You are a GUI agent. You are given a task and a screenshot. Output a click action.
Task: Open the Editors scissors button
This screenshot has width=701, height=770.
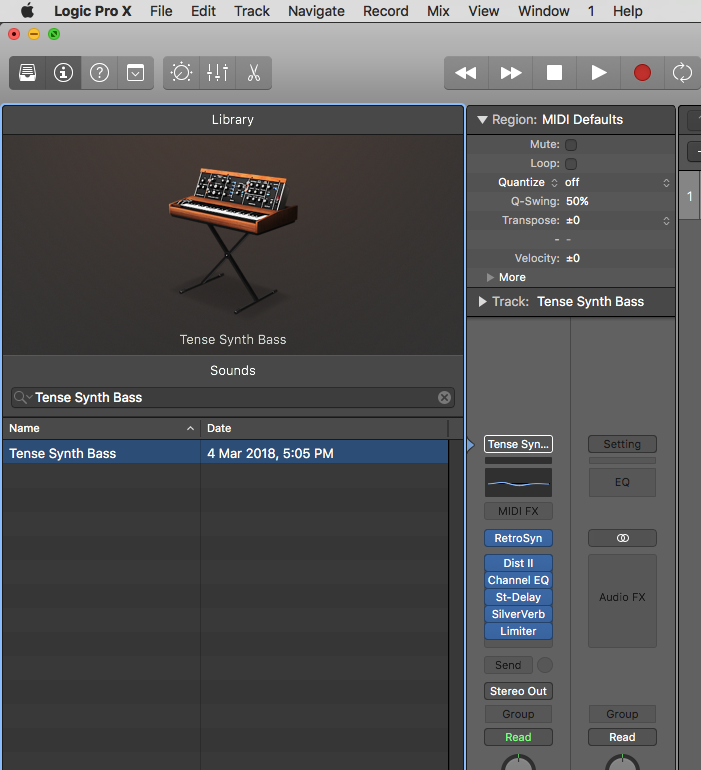tap(253, 73)
